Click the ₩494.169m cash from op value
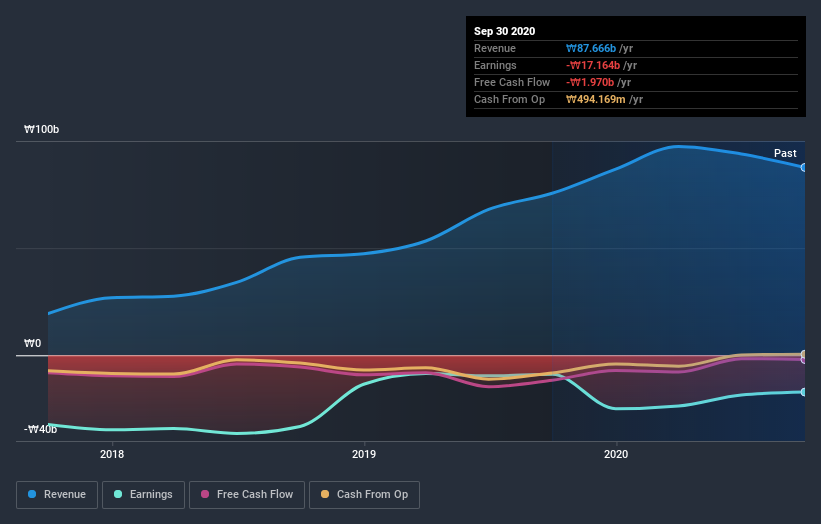 click(x=595, y=99)
